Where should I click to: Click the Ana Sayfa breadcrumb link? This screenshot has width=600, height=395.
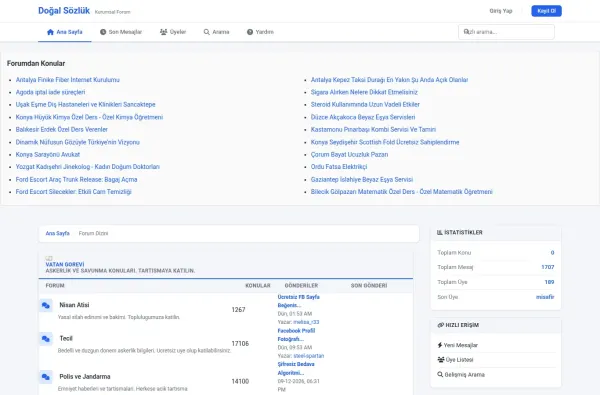click(57, 233)
